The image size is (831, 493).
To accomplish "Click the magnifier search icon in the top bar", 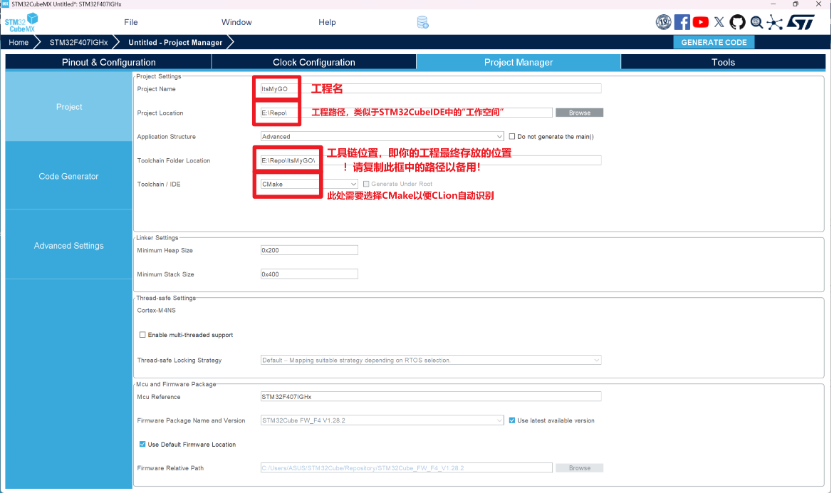I will point(756,22).
